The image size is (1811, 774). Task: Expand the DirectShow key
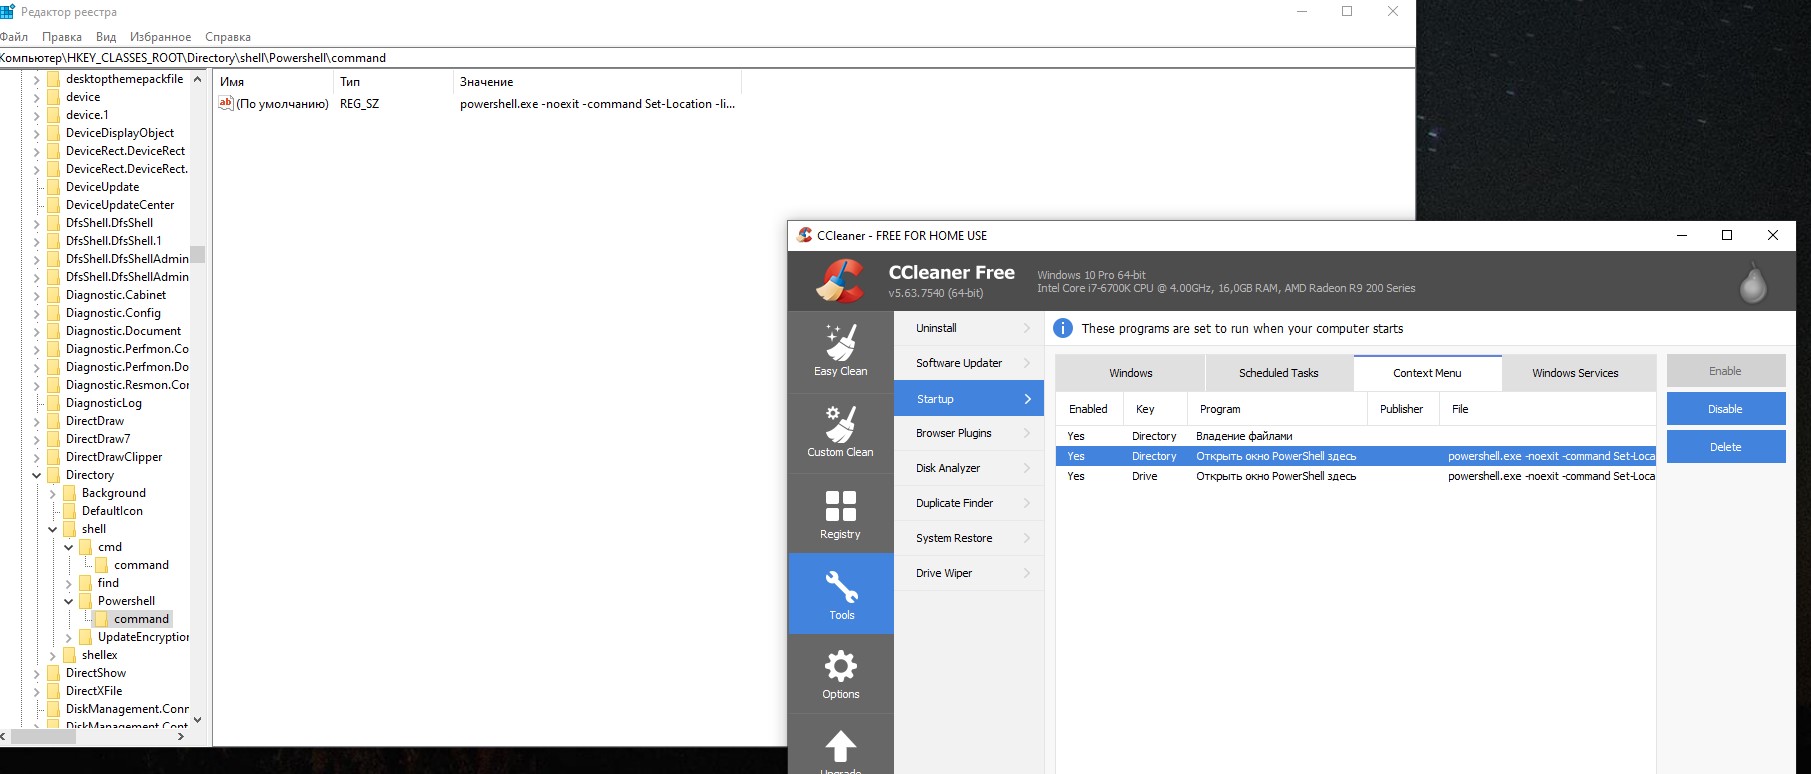pos(37,673)
